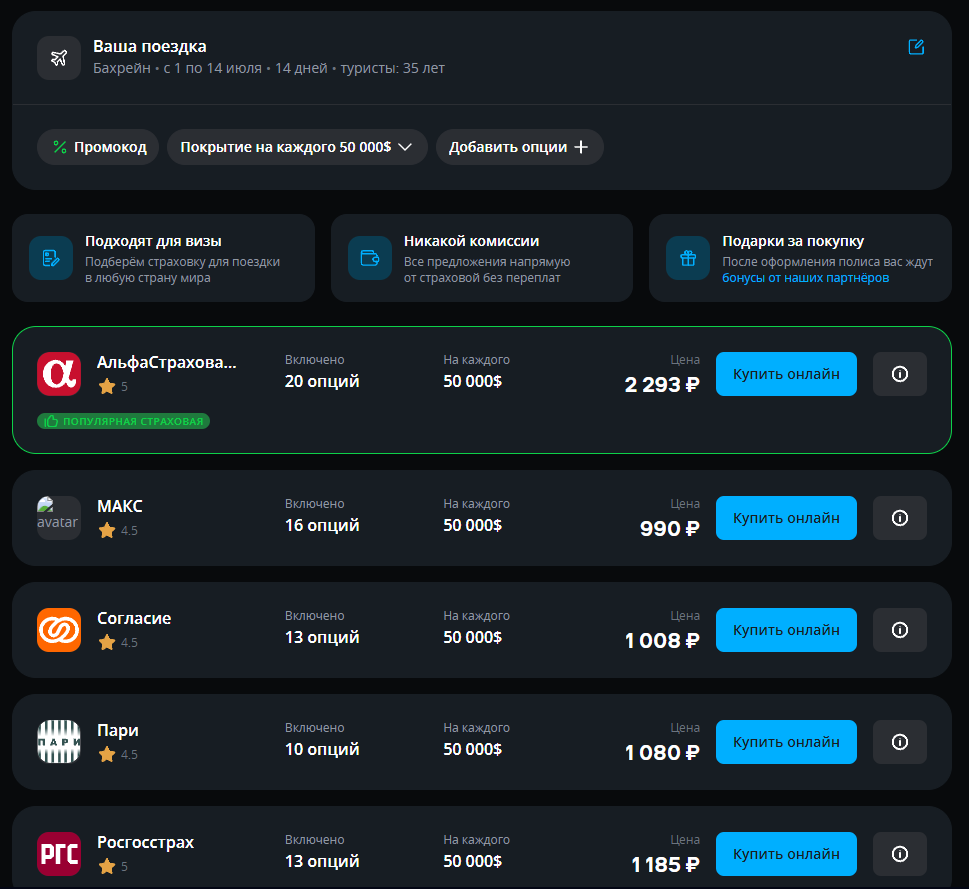969x889 pixels.
Task: Click the airplane trip icon
Action: [59, 58]
